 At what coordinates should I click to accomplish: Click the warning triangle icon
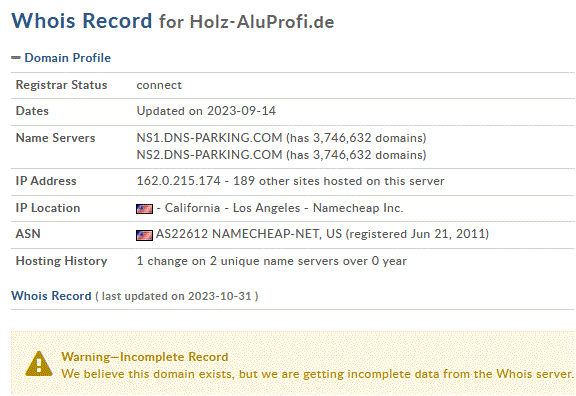point(39,364)
